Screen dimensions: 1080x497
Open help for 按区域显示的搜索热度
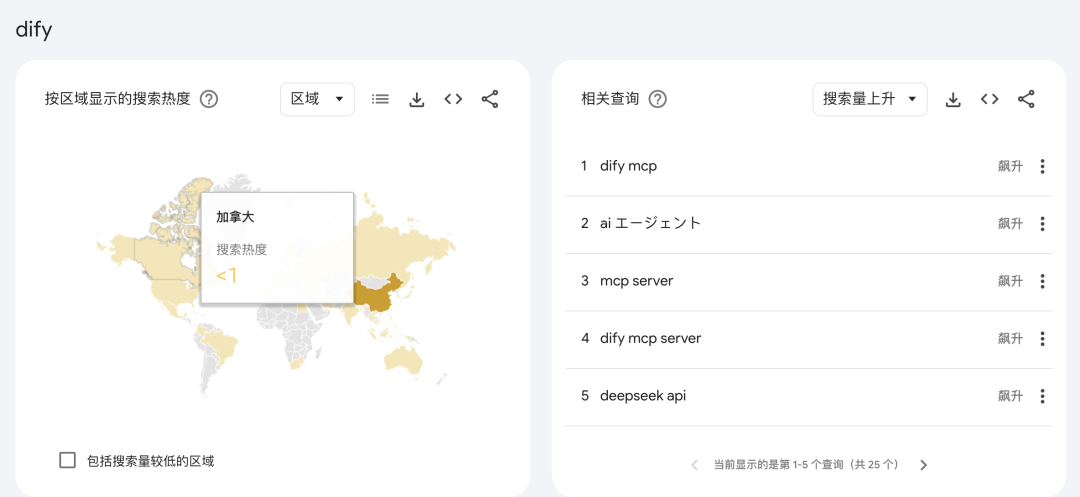pos(209,99)
